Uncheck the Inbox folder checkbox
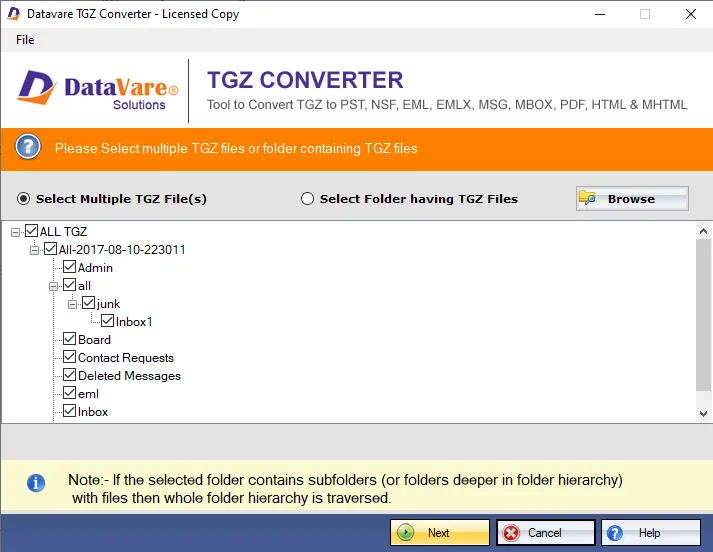713x552 pixels. click(x=70, y=411)
